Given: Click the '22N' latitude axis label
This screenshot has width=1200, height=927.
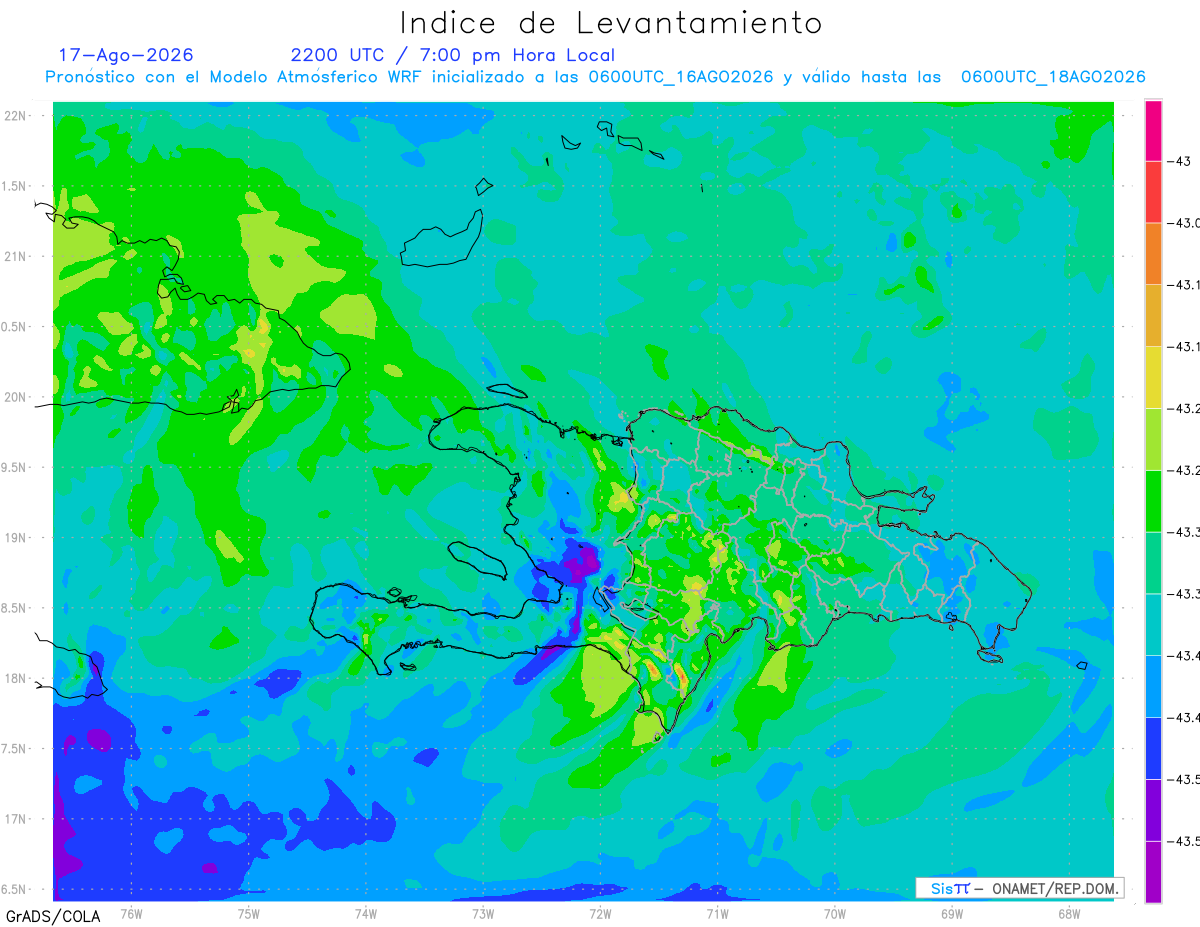Looking at the screenshot, I should tap(17, 116).
